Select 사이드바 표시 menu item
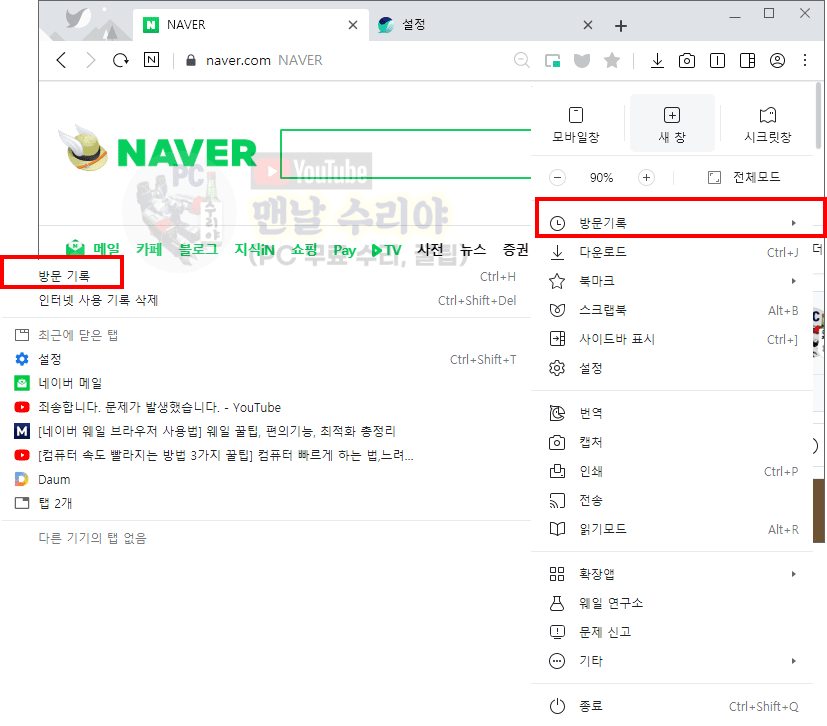The image size is (827, 726). 674,339
